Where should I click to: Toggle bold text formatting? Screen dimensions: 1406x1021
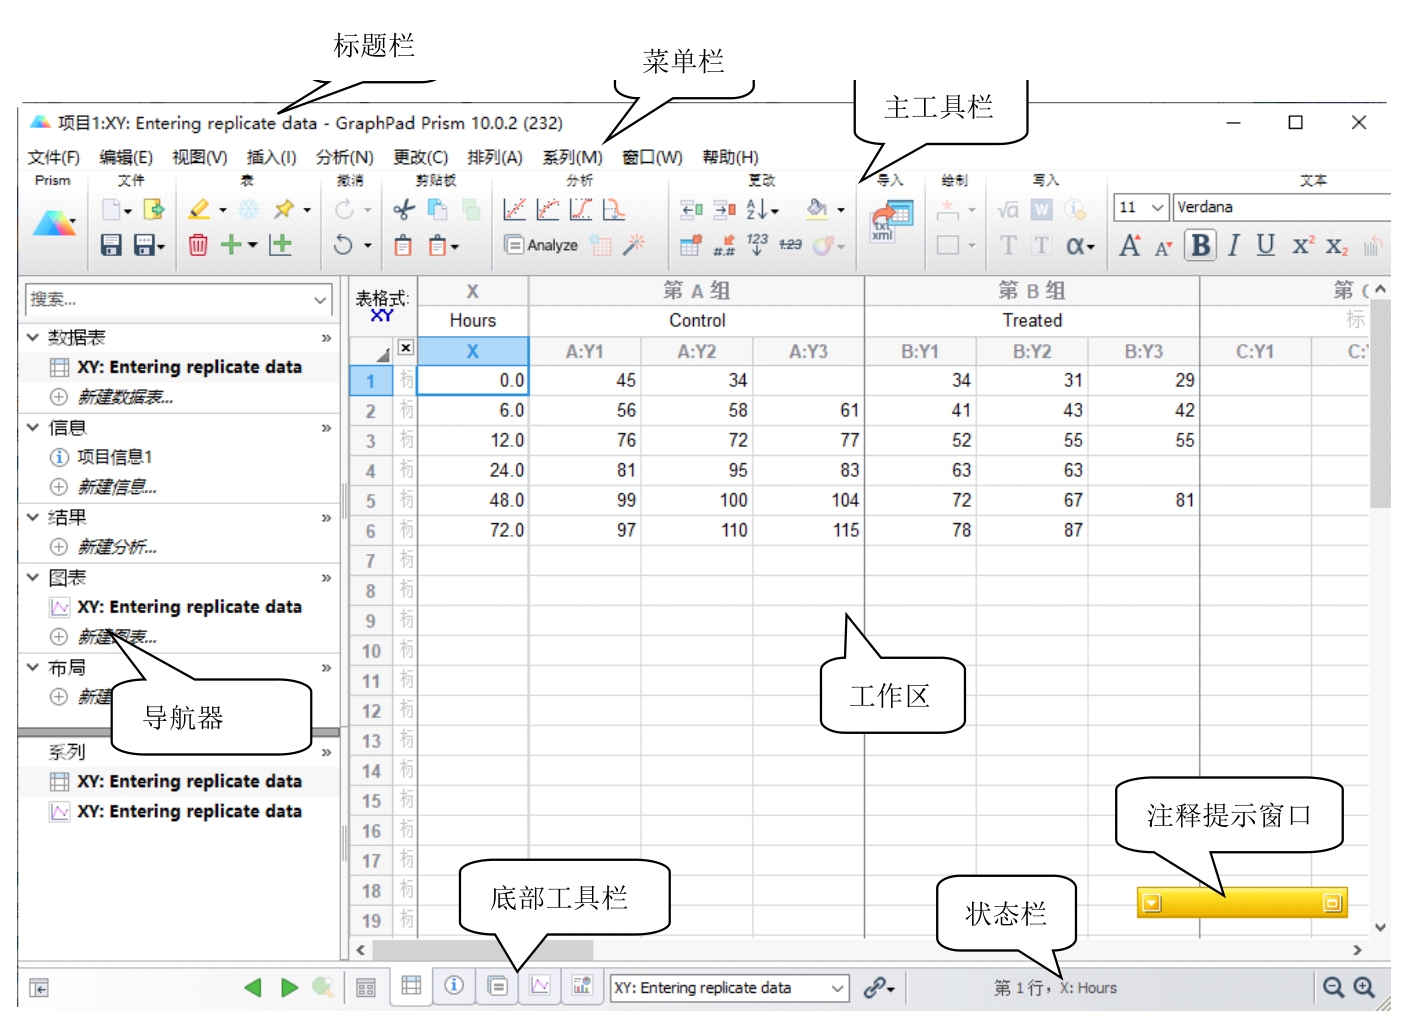tap(1201, 245)
